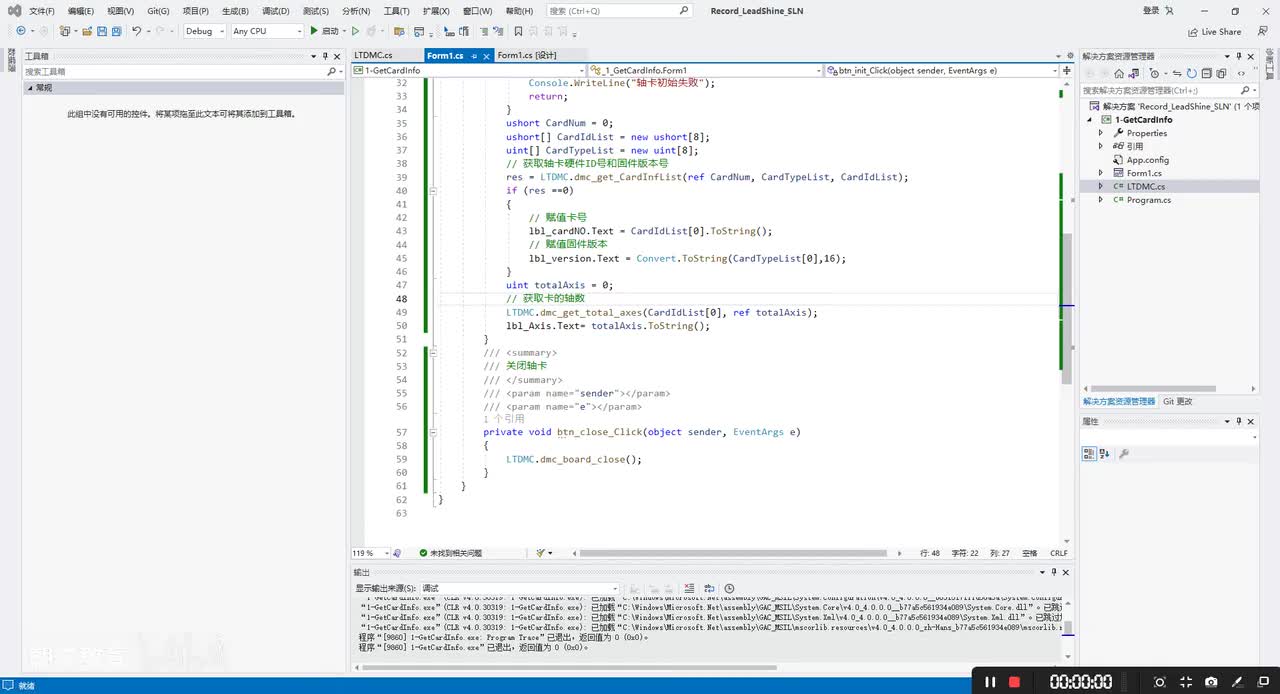Open the 生成(B) build menu
The width and height of the screenshot is (1280, 694).
point(235,11)
